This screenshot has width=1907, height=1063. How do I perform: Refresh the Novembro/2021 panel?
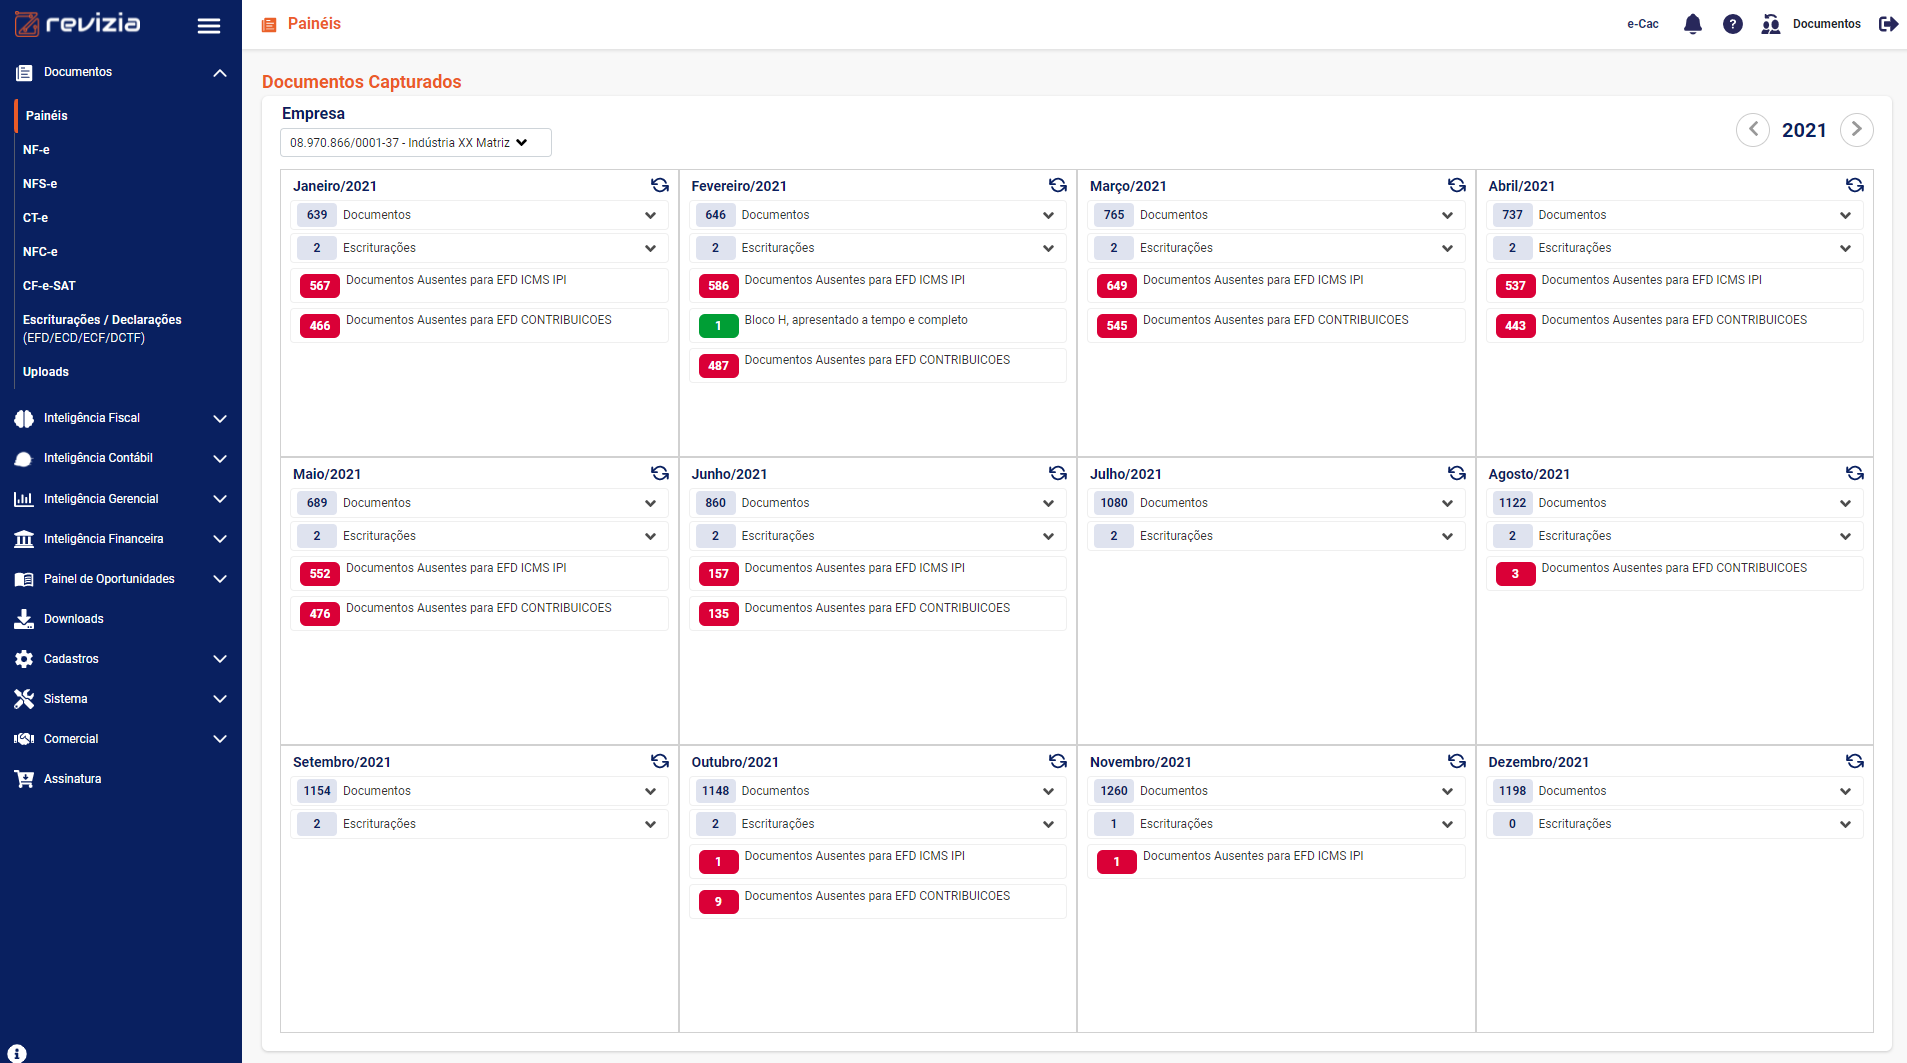tap(1457, 761)
